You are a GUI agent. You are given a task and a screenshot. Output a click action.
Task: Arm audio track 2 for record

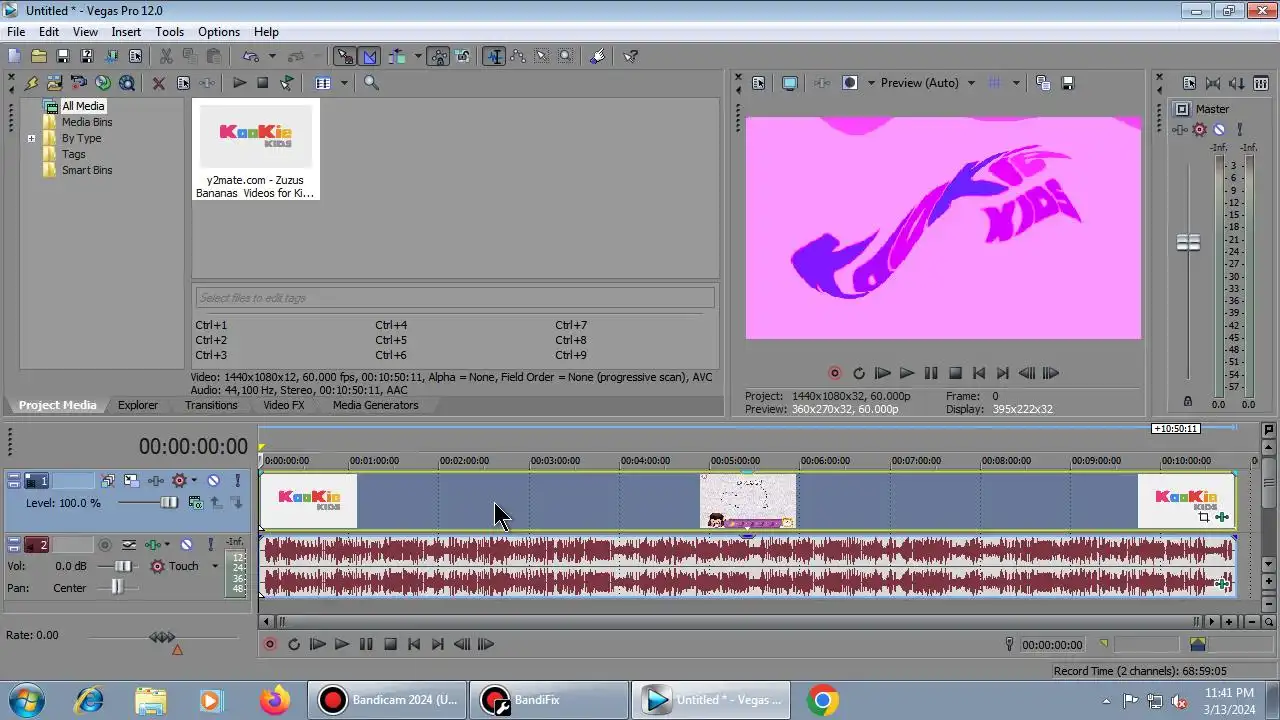pos(105,545)
